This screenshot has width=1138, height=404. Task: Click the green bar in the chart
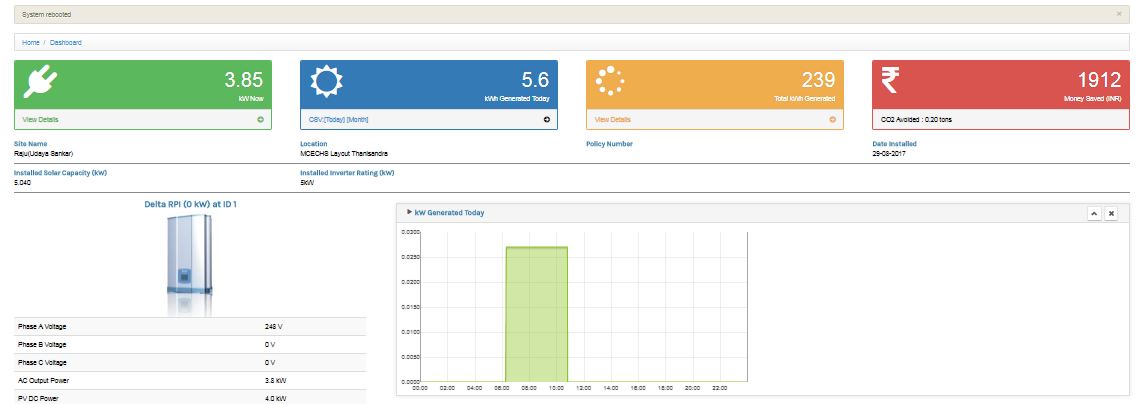536,314
